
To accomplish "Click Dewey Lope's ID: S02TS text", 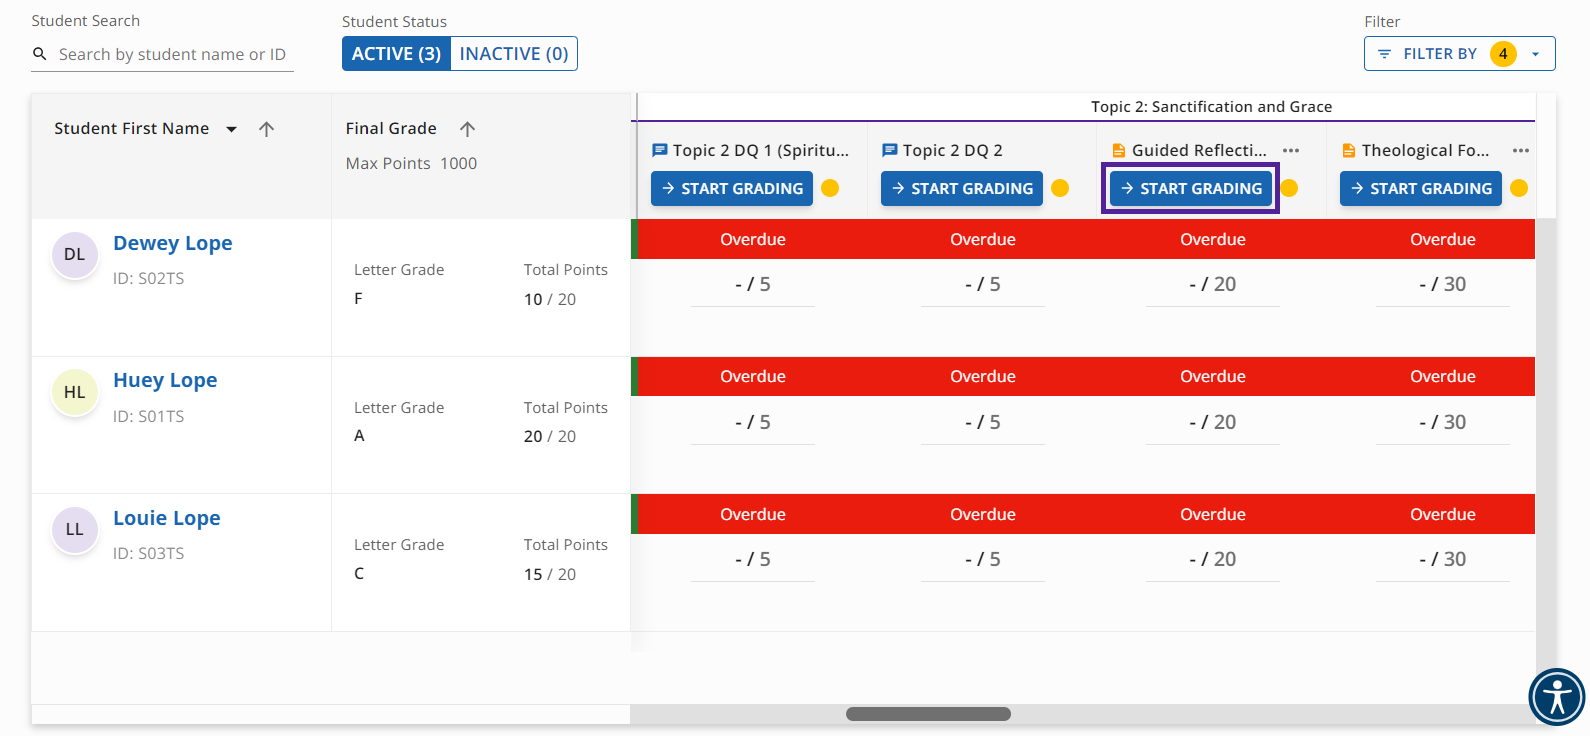I will [x=149, y=278].
